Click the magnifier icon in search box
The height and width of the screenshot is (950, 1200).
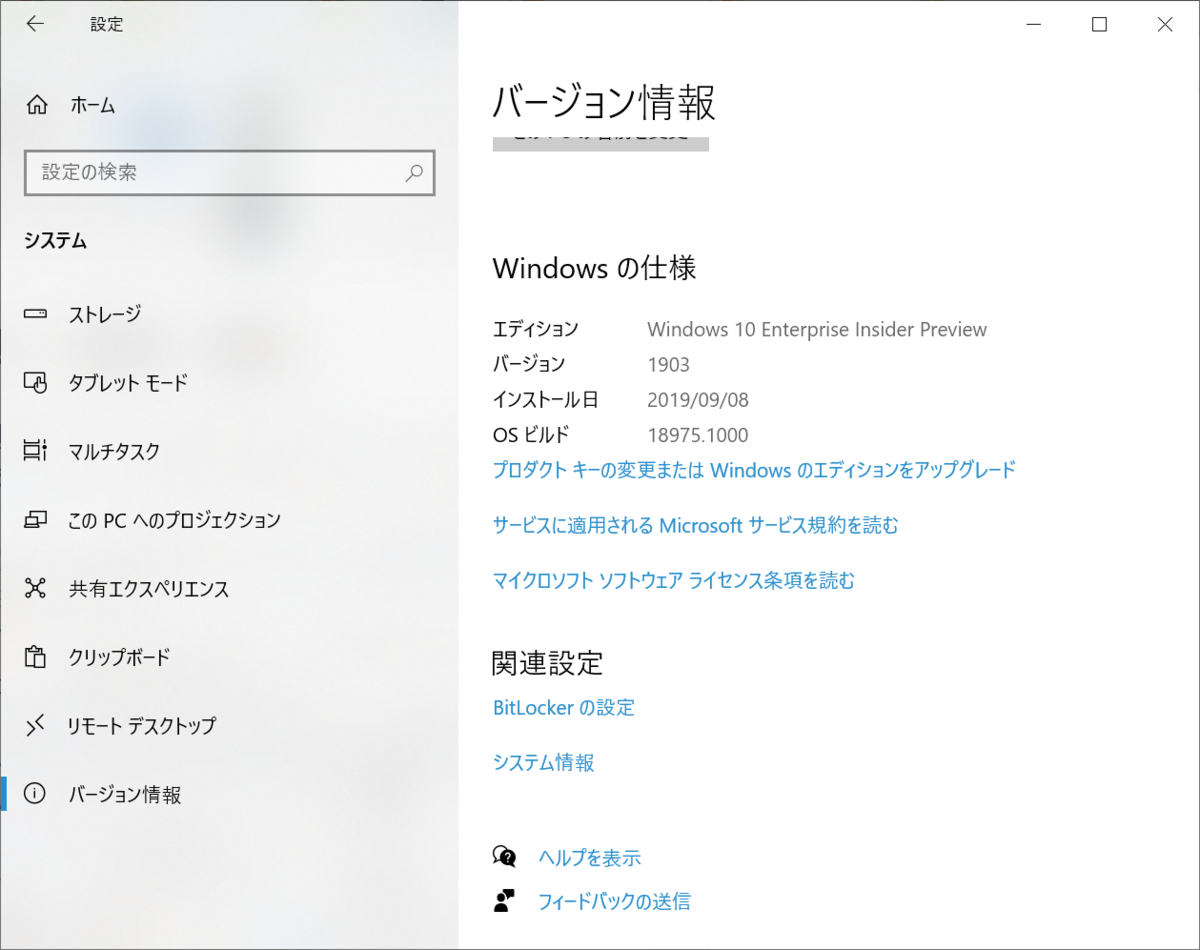point(414,172)
